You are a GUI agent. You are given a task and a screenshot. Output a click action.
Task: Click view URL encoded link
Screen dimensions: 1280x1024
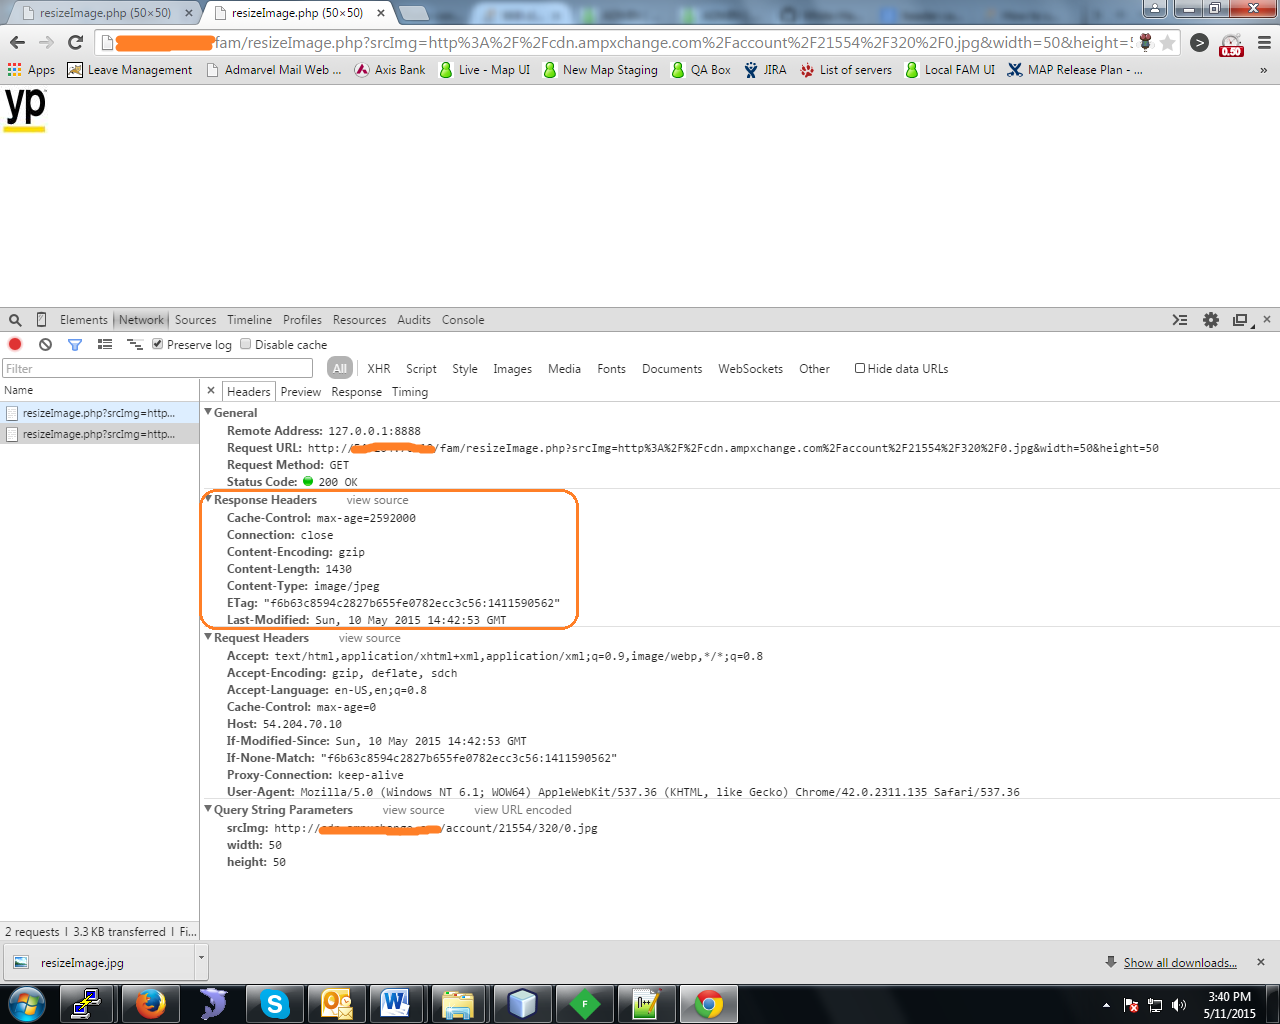[x=523, y=810]
